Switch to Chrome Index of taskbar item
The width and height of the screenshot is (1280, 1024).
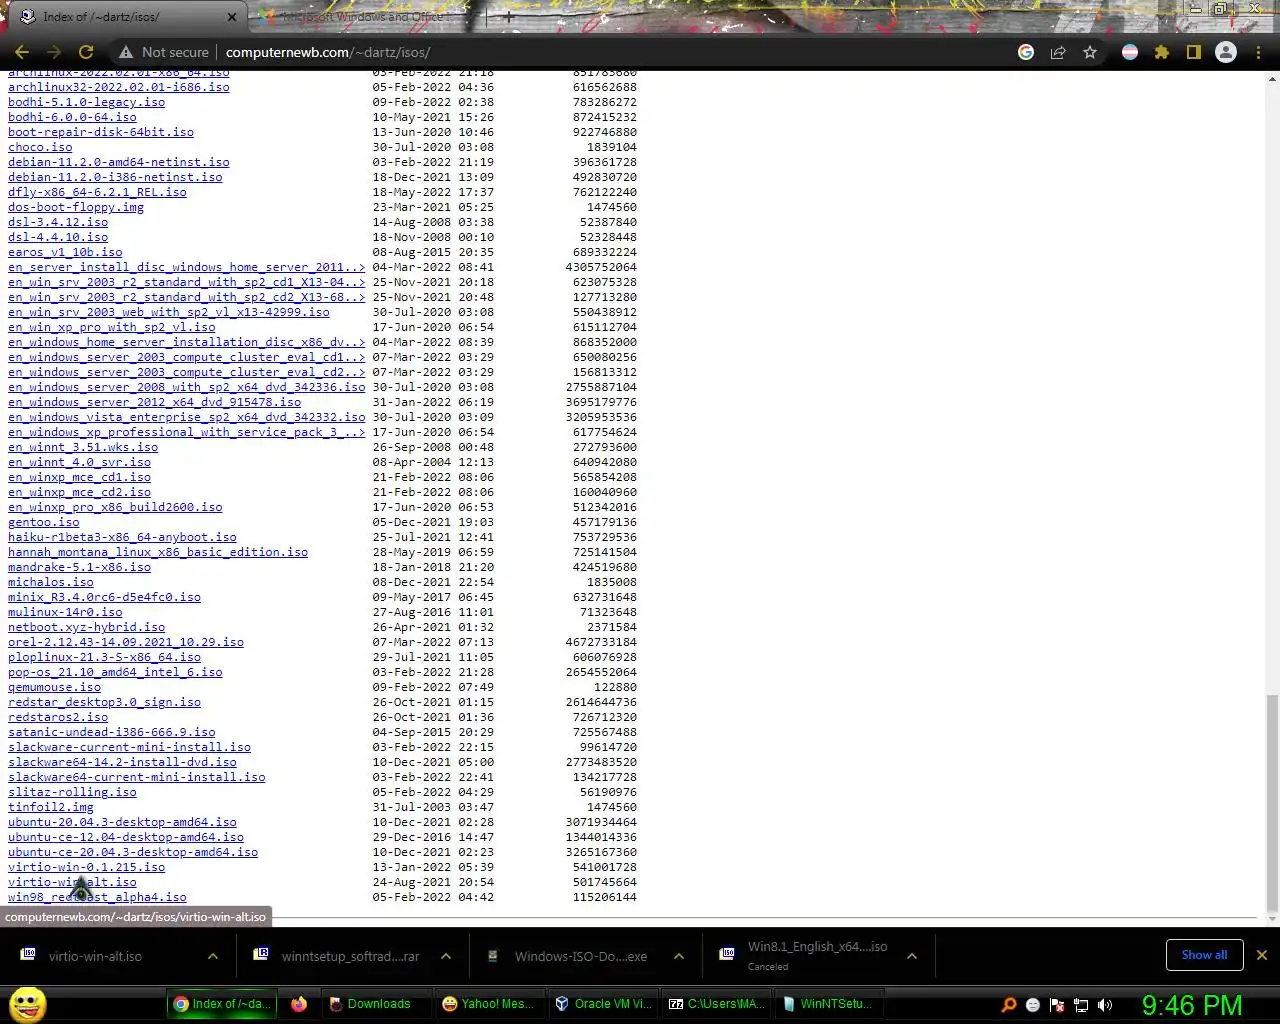222,1004
